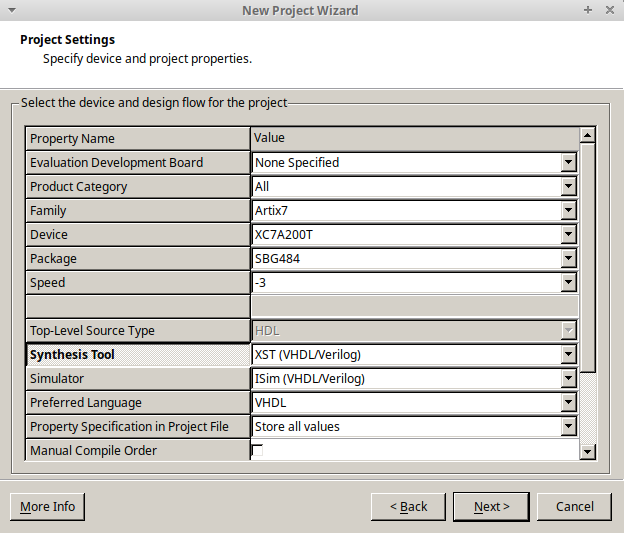Image resolution: width=624 pixels, height=533 pixels.
Task: Open the Evaluation Development Board dropdown
Action: click(x=568, y=162)
